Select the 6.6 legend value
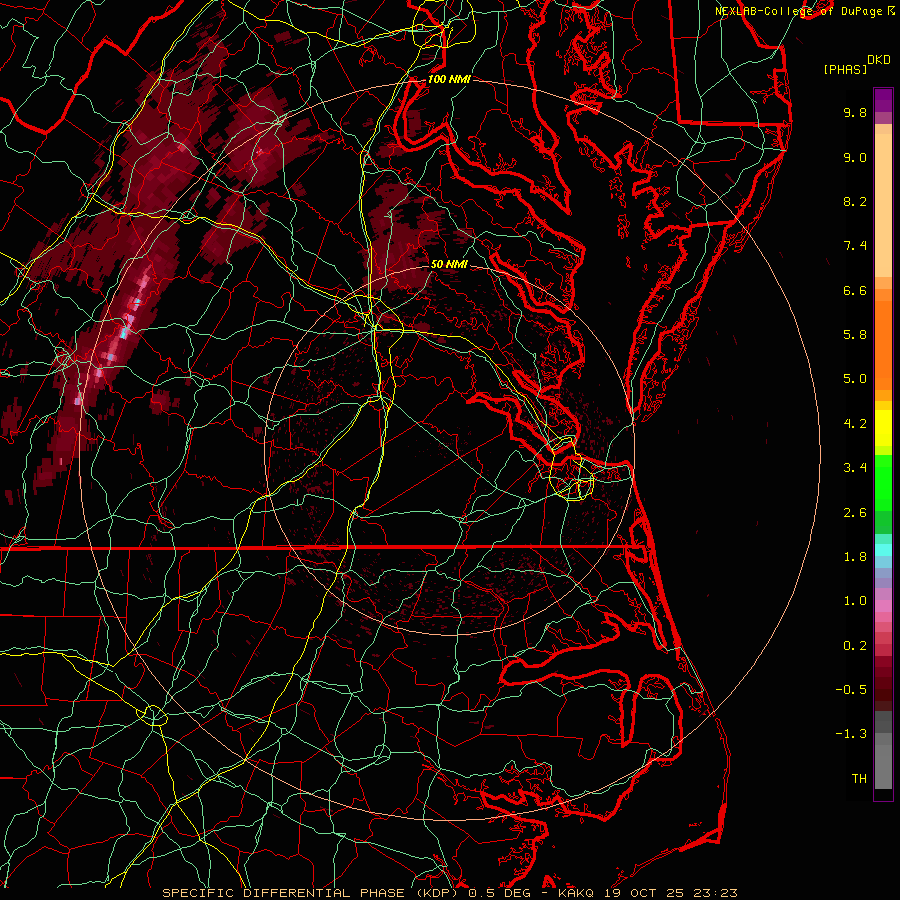This screenshot has width=900, height=900. pos(855,290)
